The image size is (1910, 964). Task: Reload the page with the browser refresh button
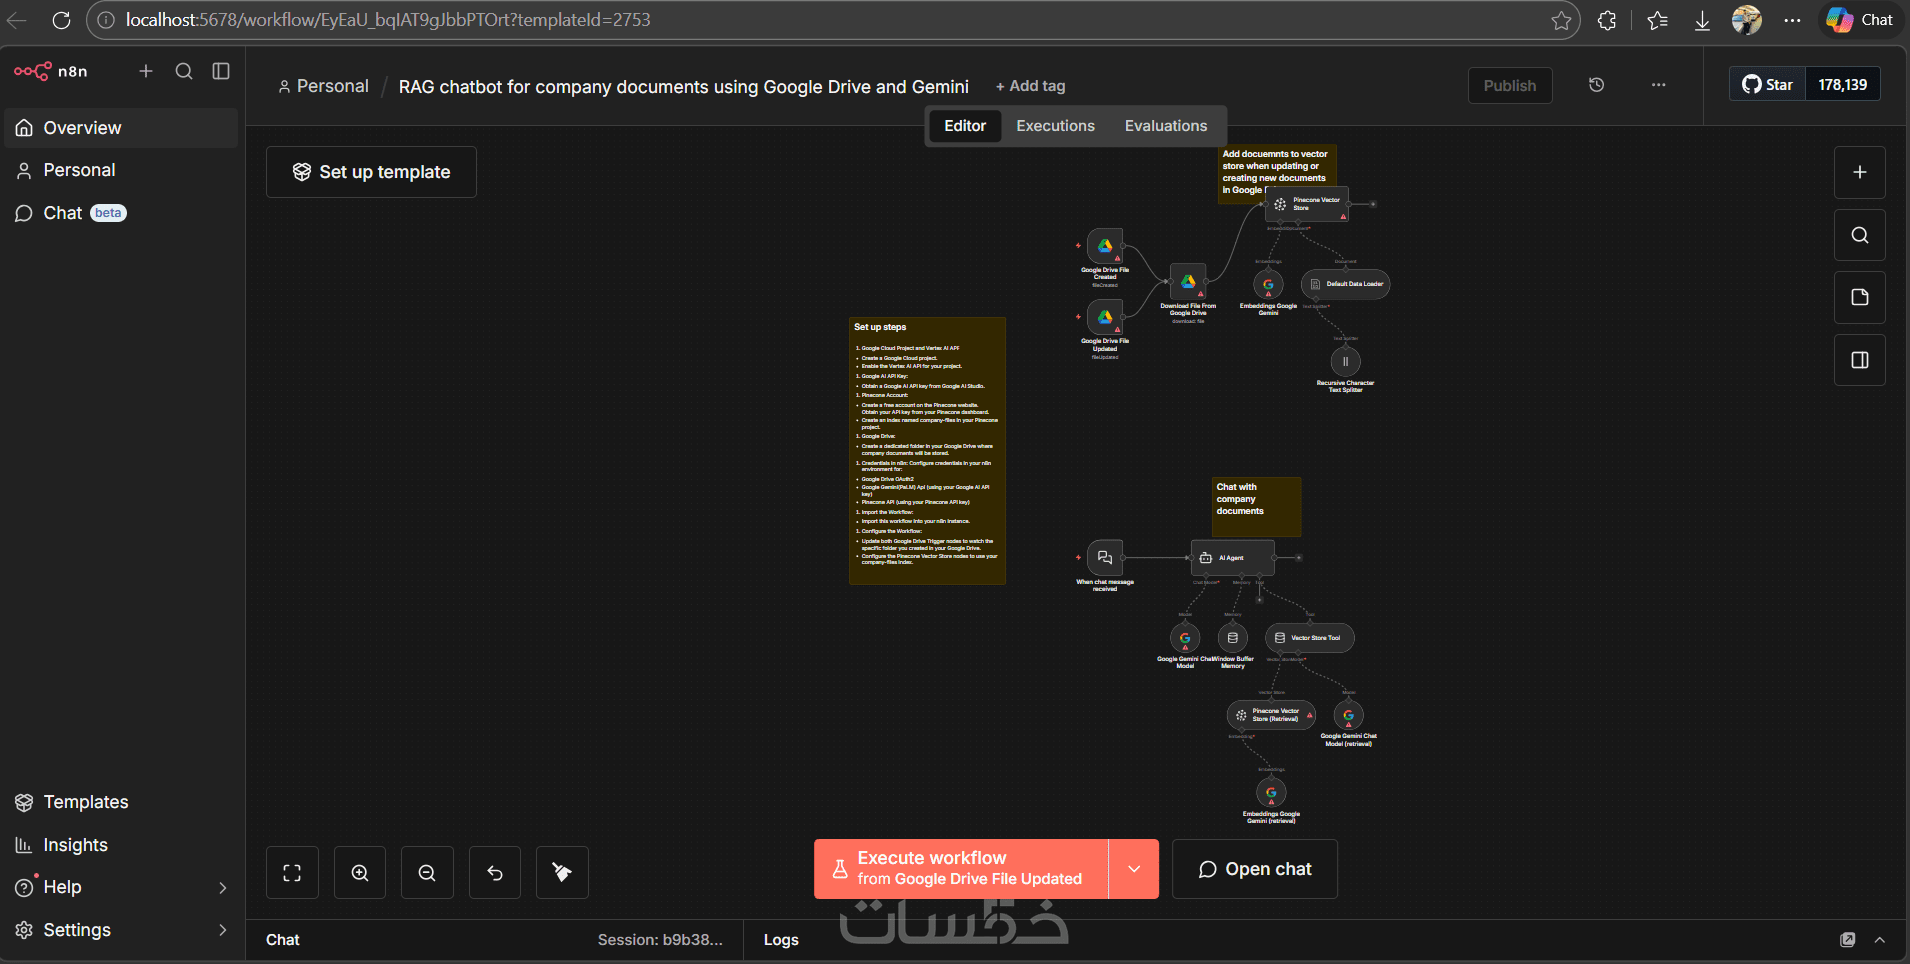61,20
